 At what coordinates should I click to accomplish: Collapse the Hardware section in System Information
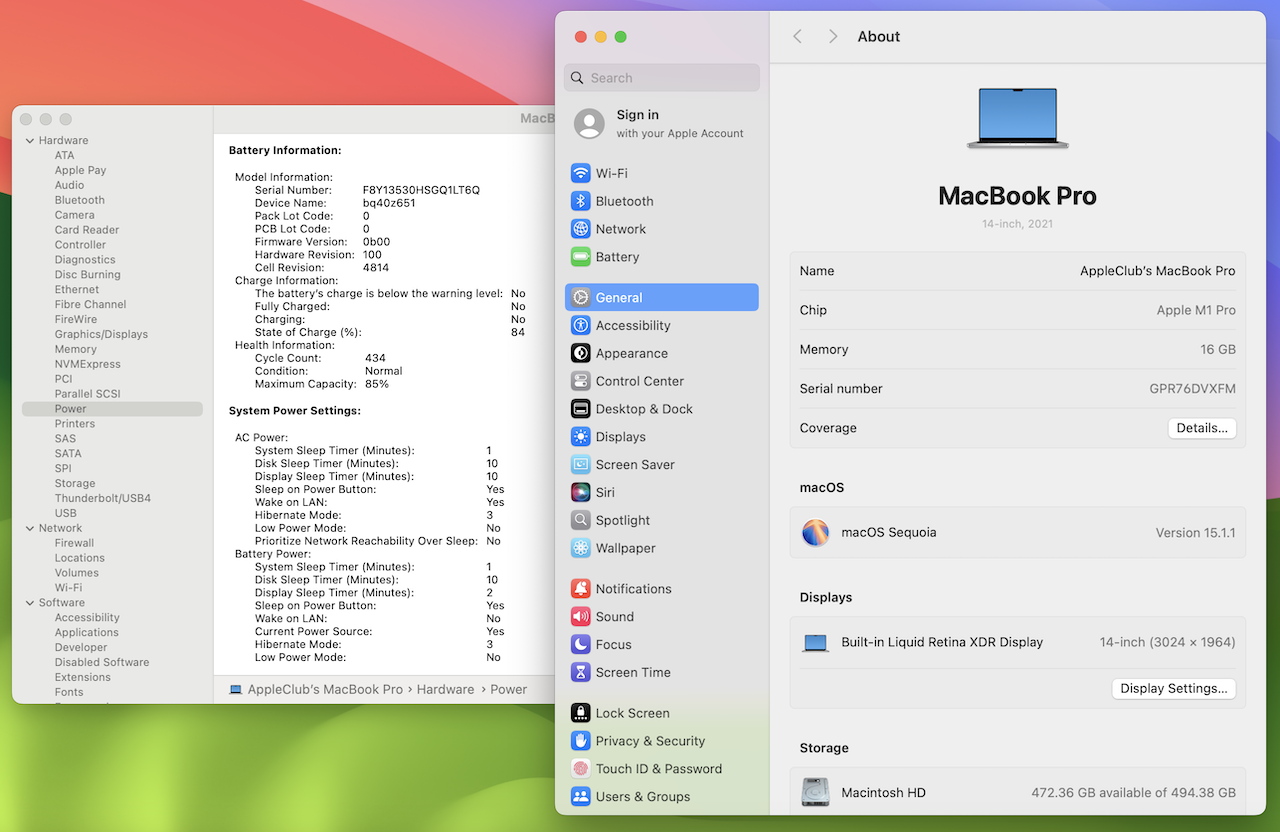pos(30,141)
